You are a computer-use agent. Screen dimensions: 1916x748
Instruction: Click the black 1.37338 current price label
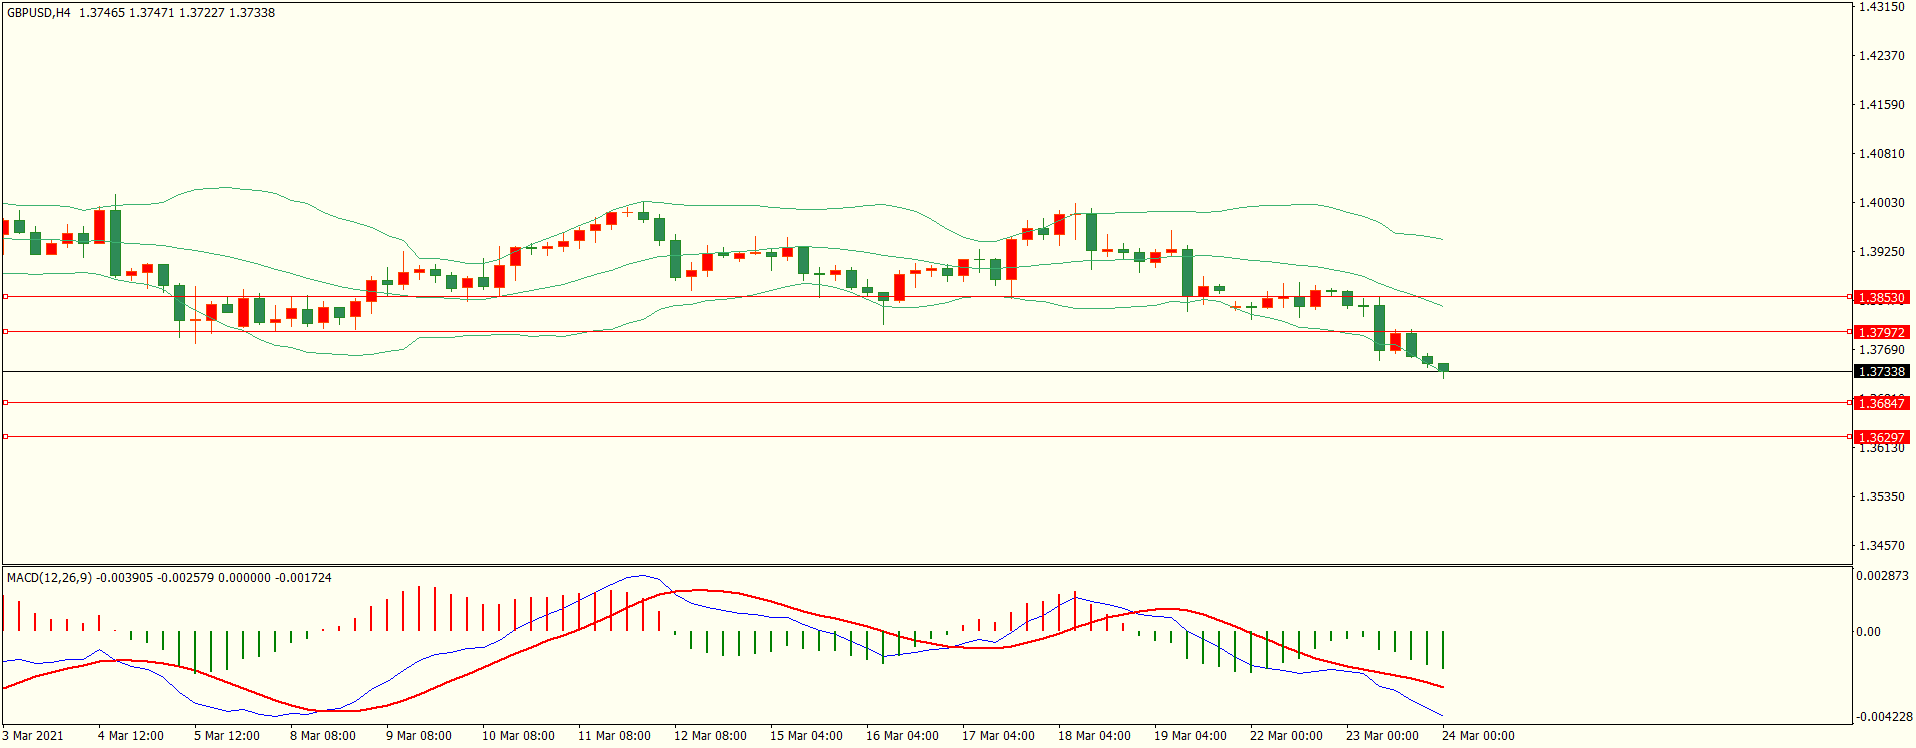1881,372
